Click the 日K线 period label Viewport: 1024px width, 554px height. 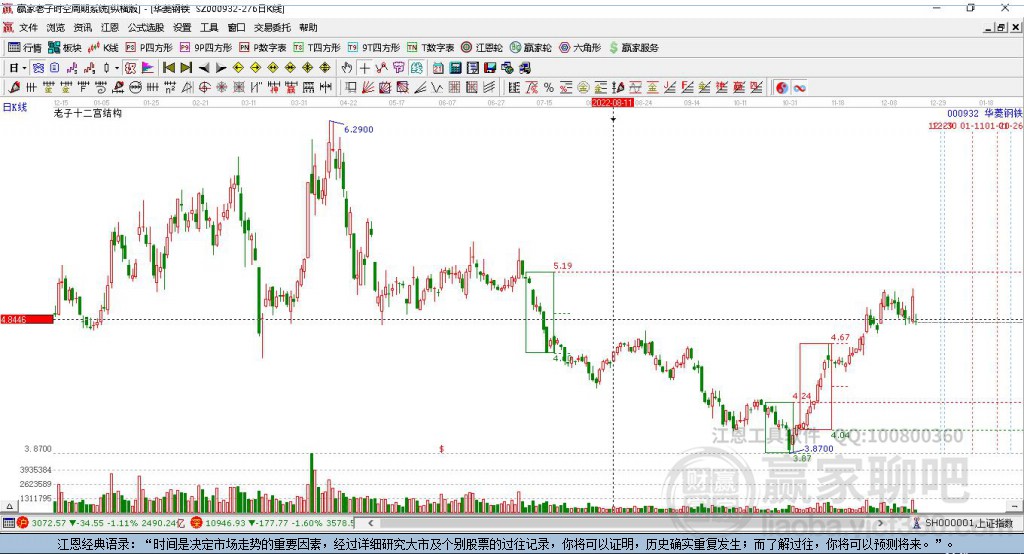coord(15,107)
